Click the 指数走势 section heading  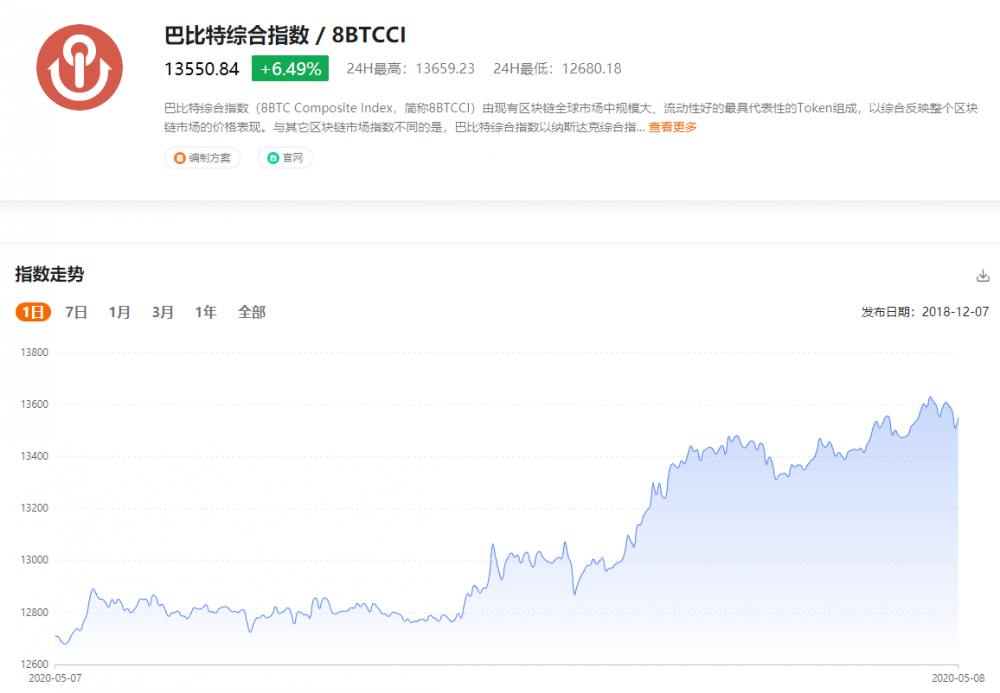click(49, 274)
